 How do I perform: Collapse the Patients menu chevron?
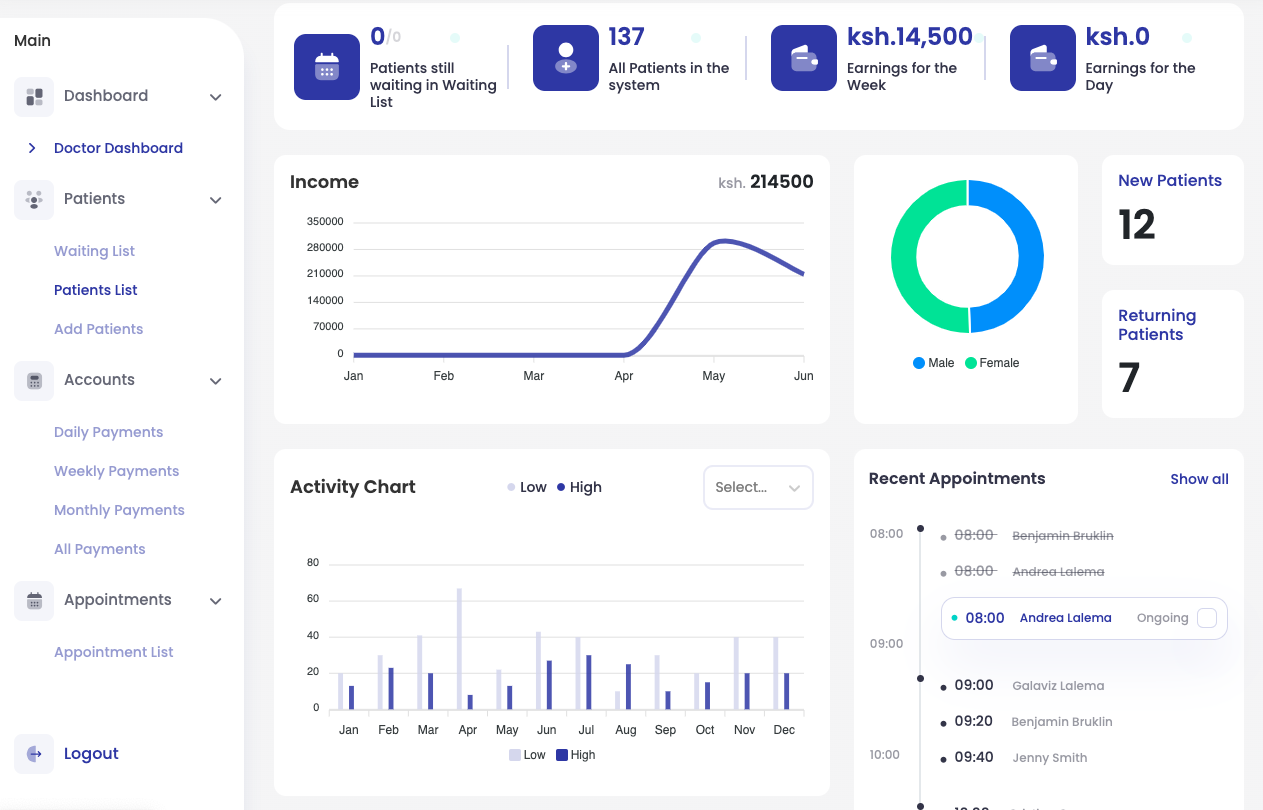point(215,200)
